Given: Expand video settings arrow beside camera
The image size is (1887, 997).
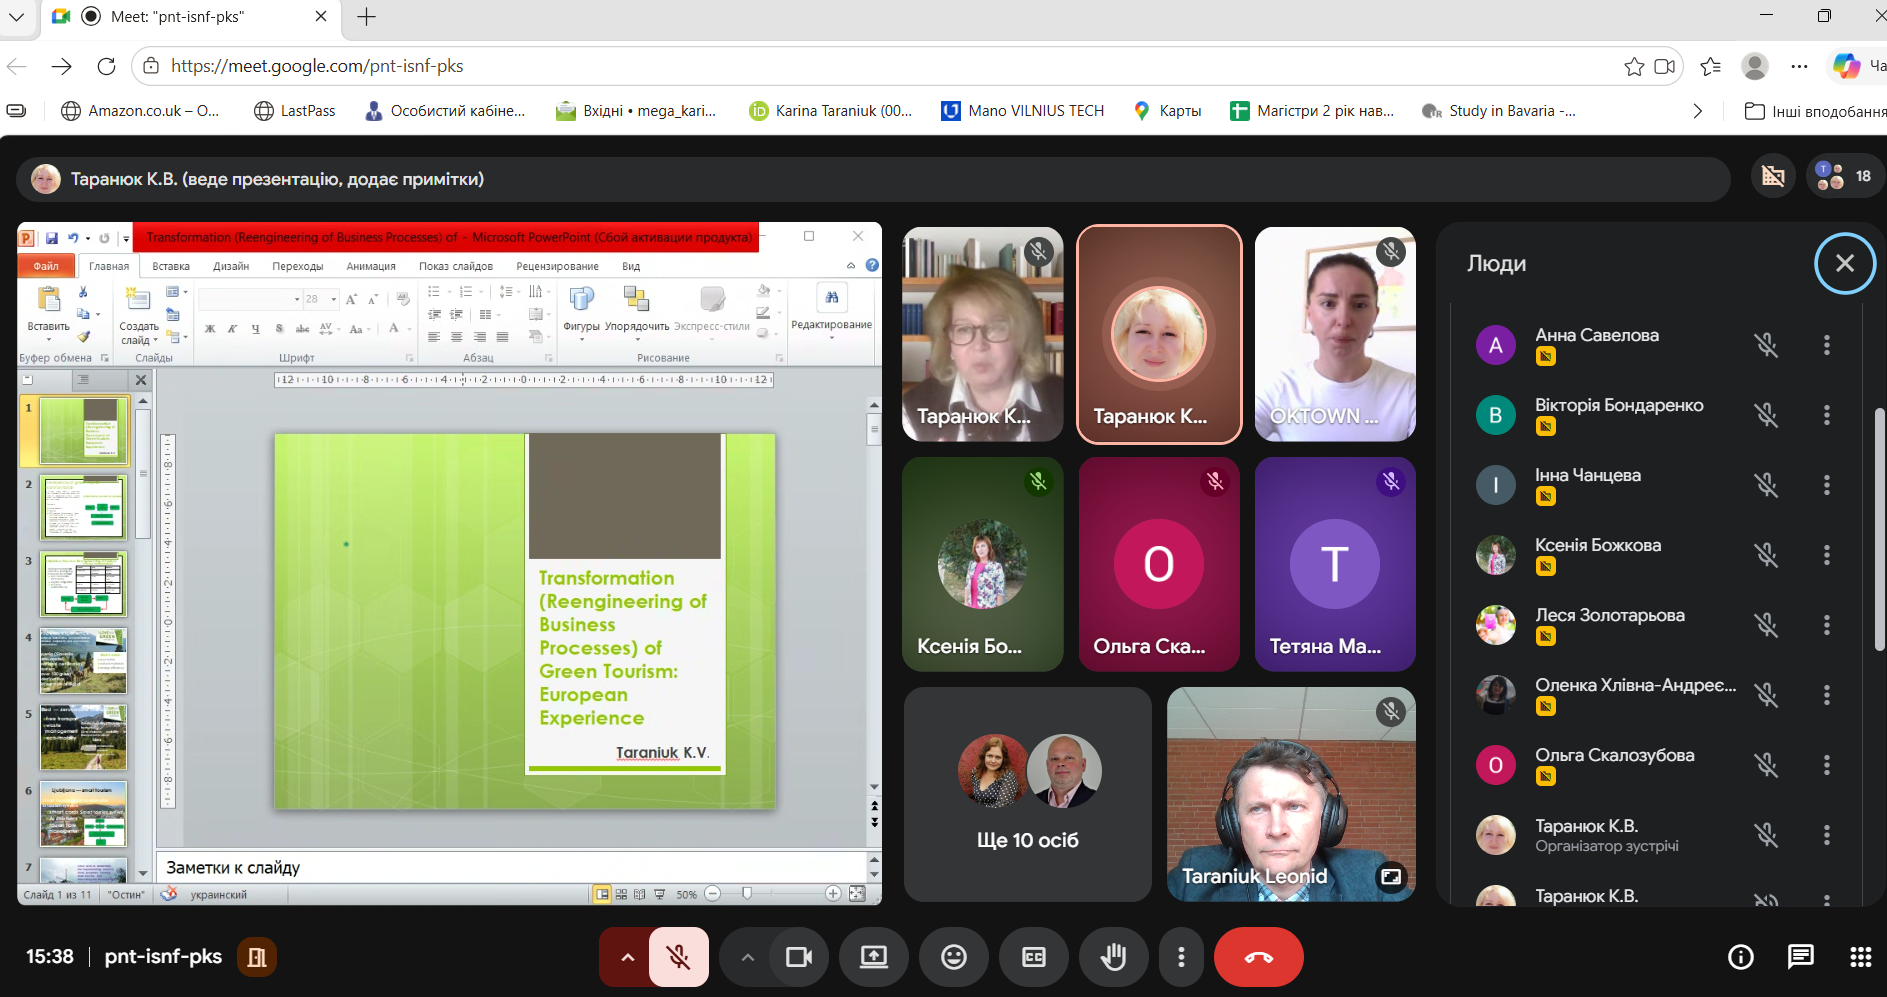Looking at the screenshot, I should click(747, 957).
